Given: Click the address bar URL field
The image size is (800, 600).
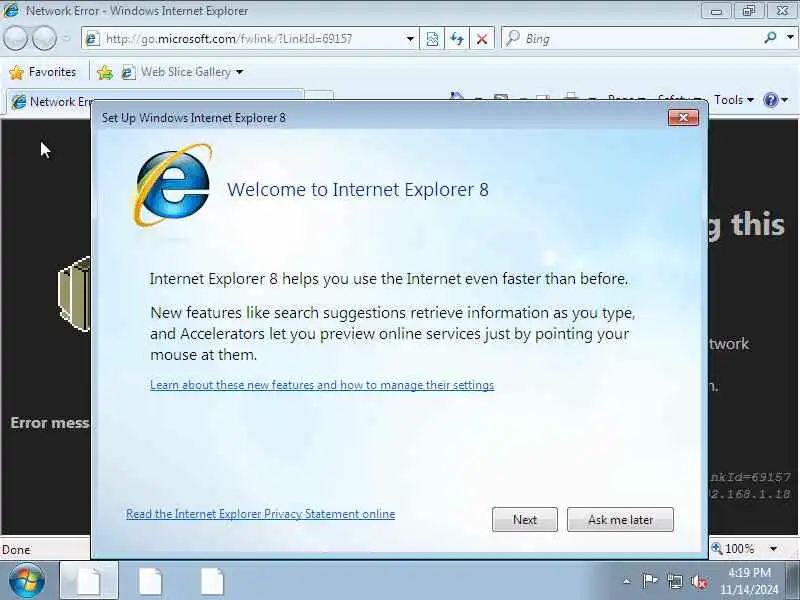Looking at the screenshot, I should [x=250, y=39].
